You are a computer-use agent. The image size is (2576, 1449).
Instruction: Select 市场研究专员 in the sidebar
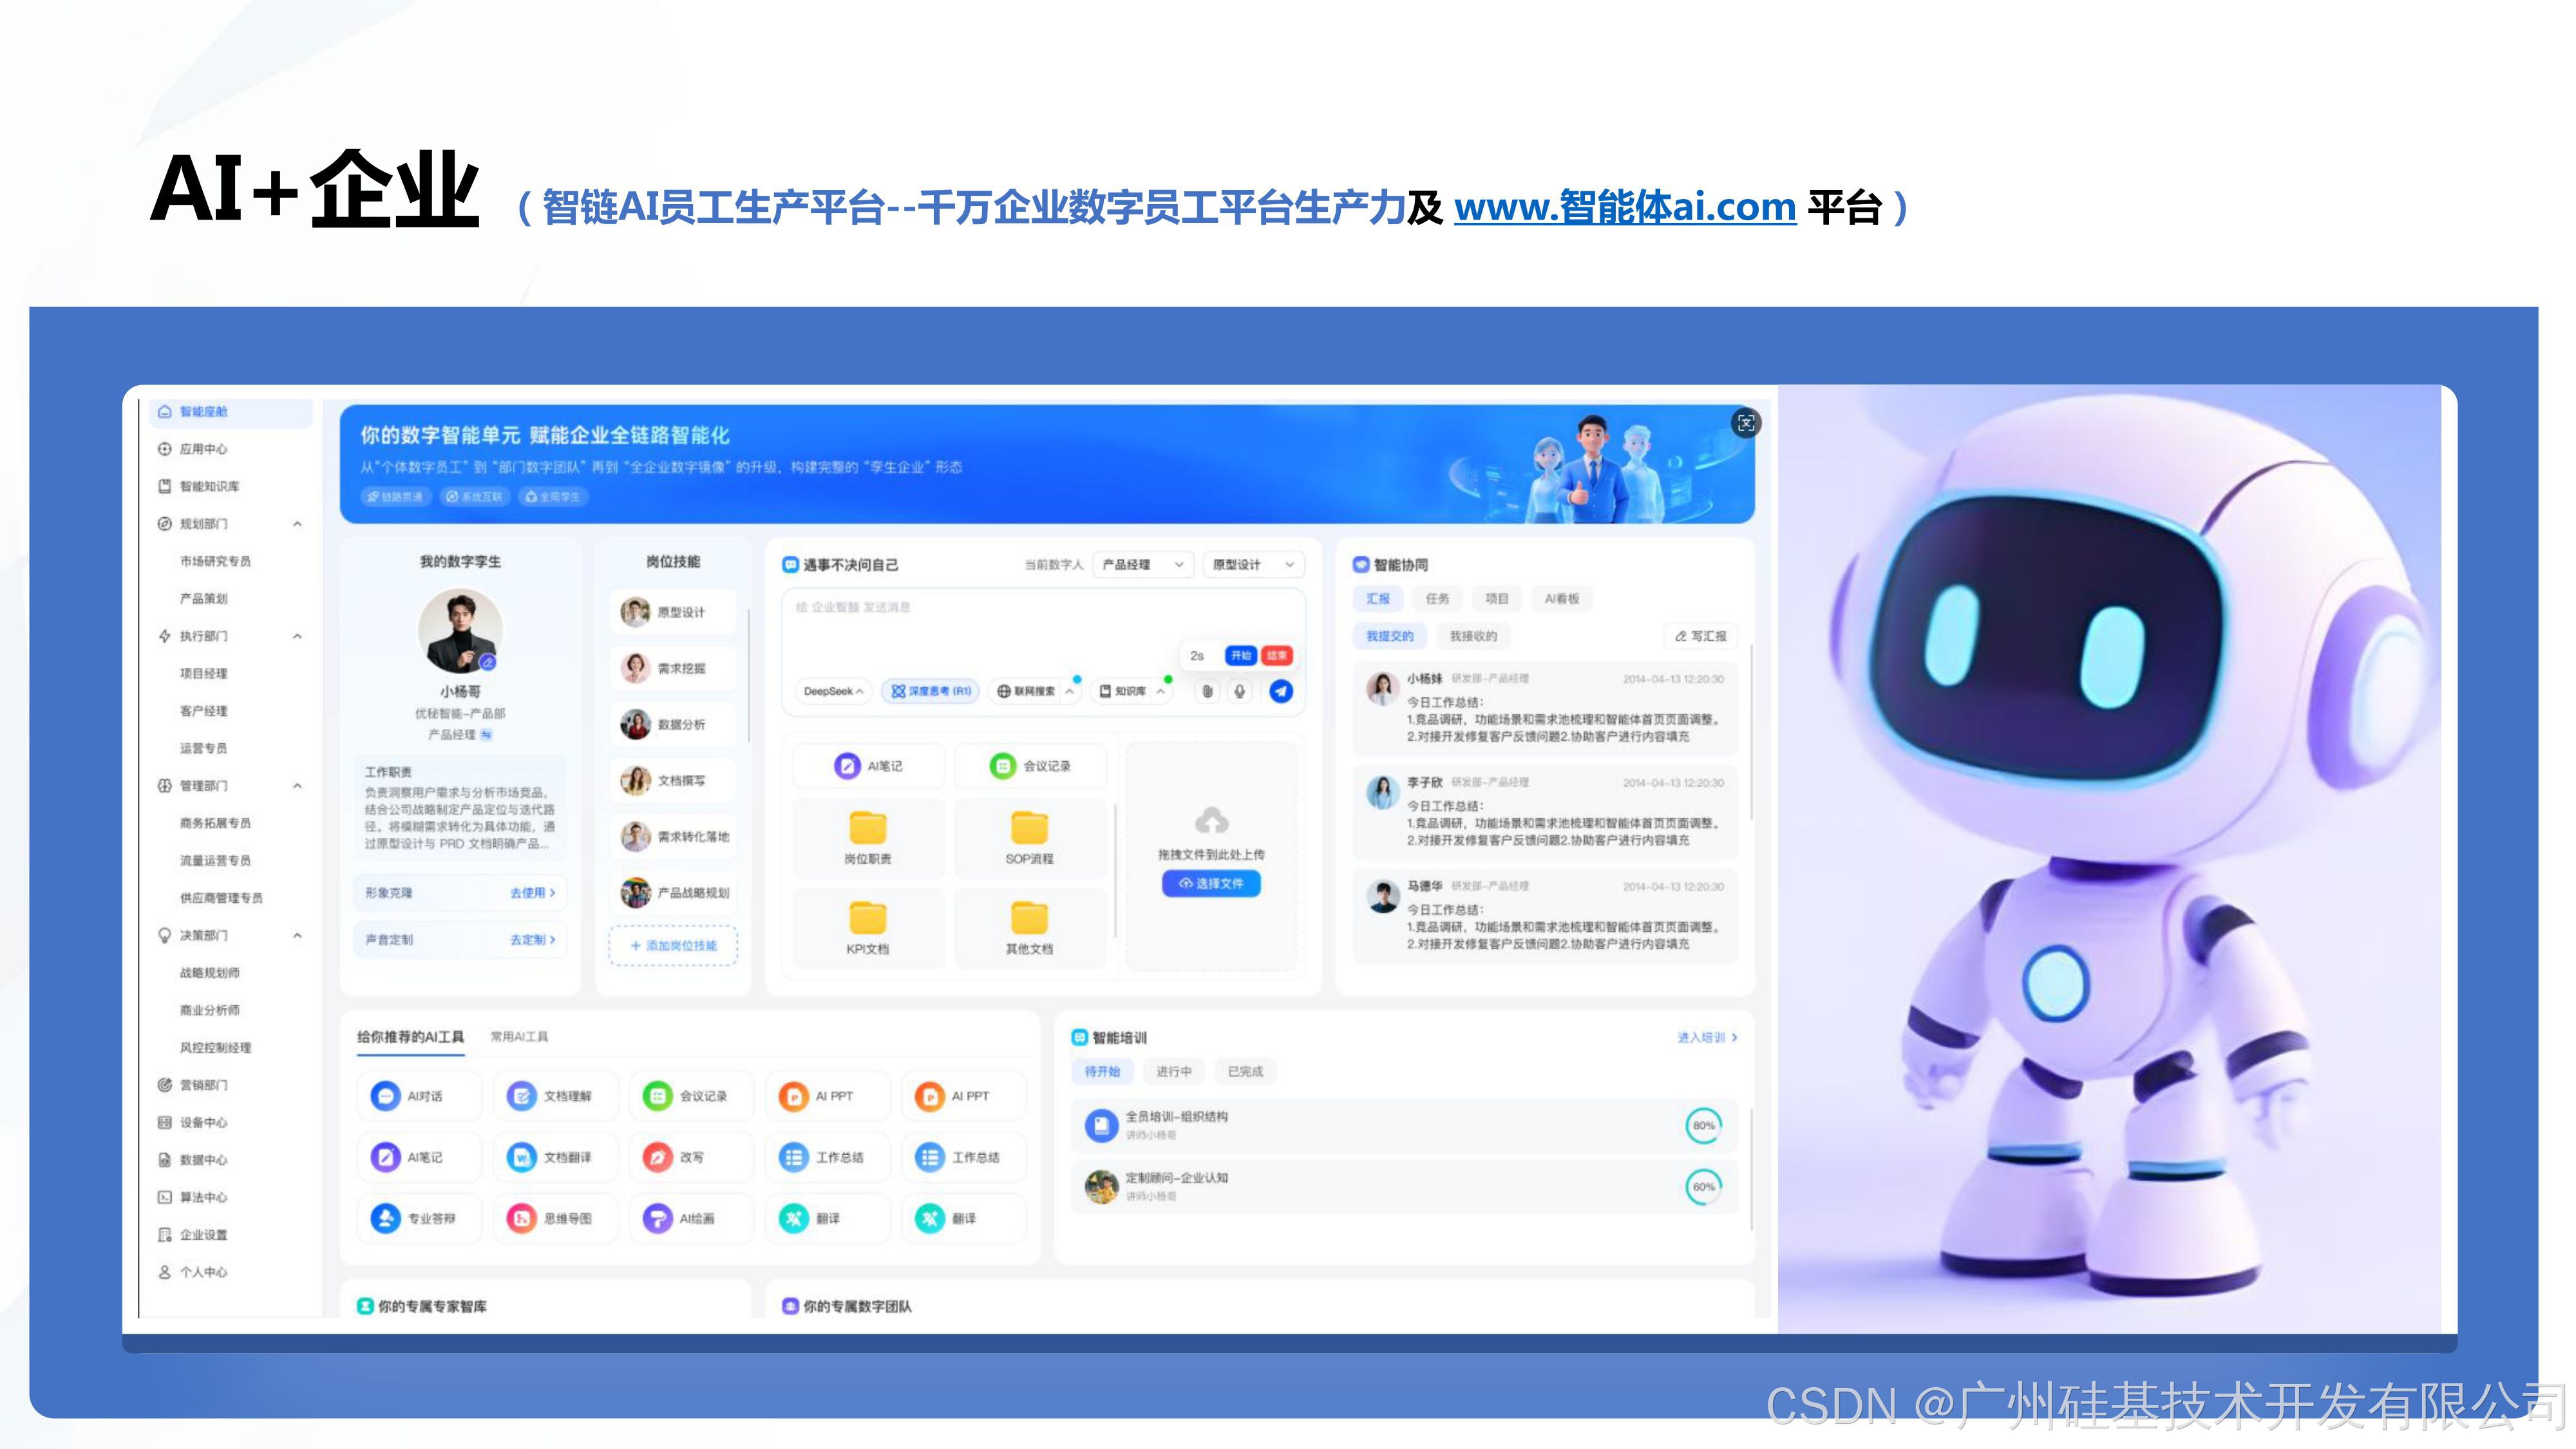(x=215, y=561)
